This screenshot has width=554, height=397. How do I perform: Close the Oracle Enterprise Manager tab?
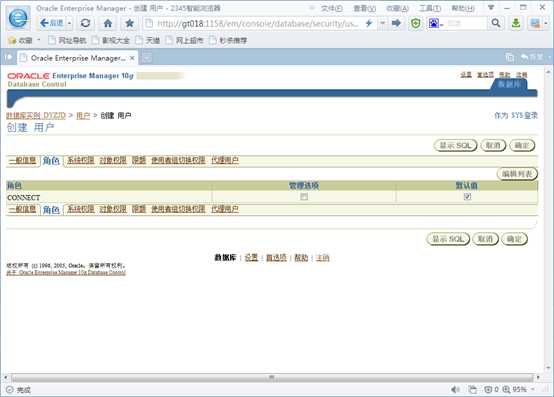click(x=132, y=58)
